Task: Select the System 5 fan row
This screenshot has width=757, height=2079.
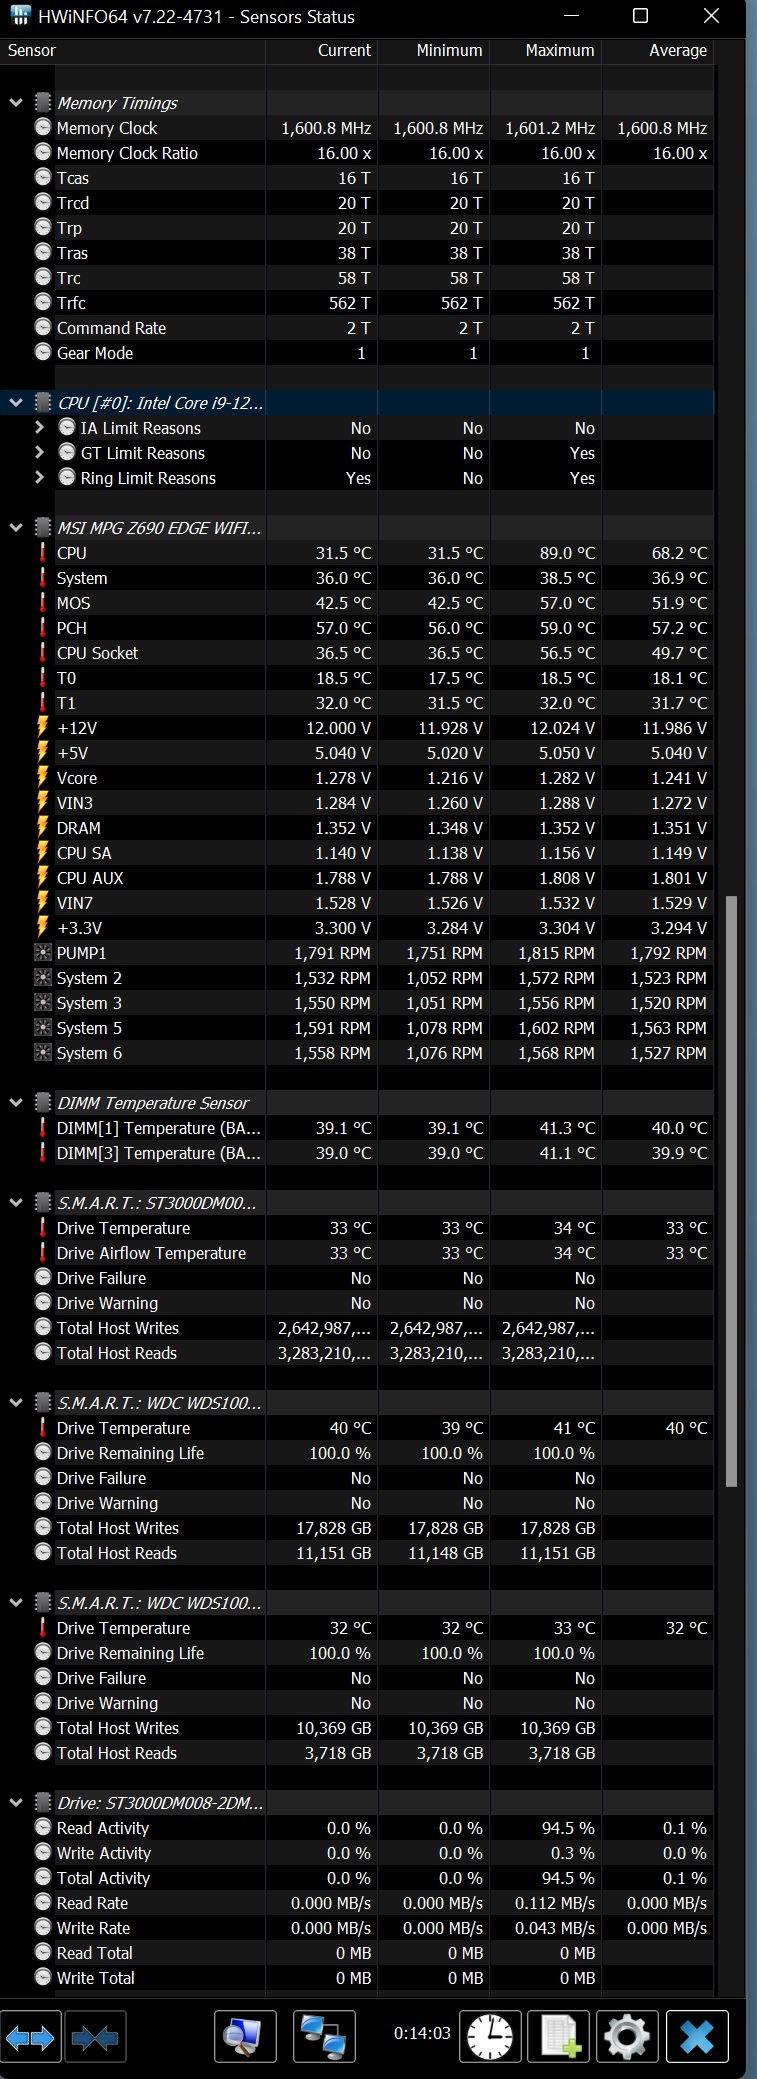Action: pos(357,1027)
